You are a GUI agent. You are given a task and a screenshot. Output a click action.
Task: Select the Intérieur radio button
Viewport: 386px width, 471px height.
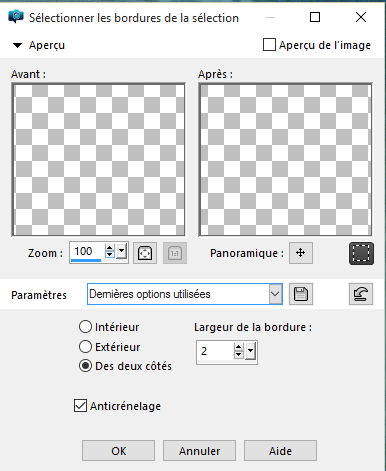pyautogui.click(x=85, y=327)
